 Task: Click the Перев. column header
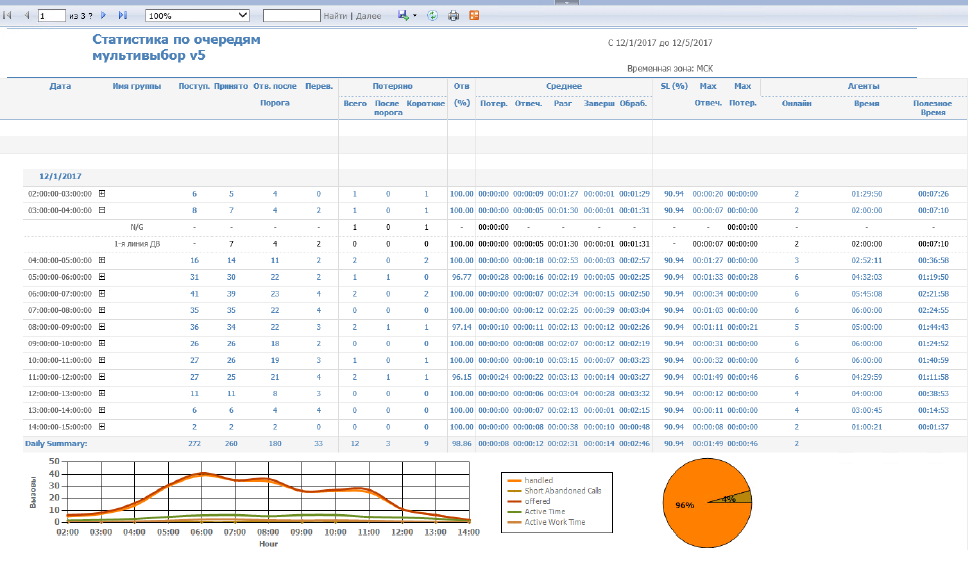click(x=319, y=86)
